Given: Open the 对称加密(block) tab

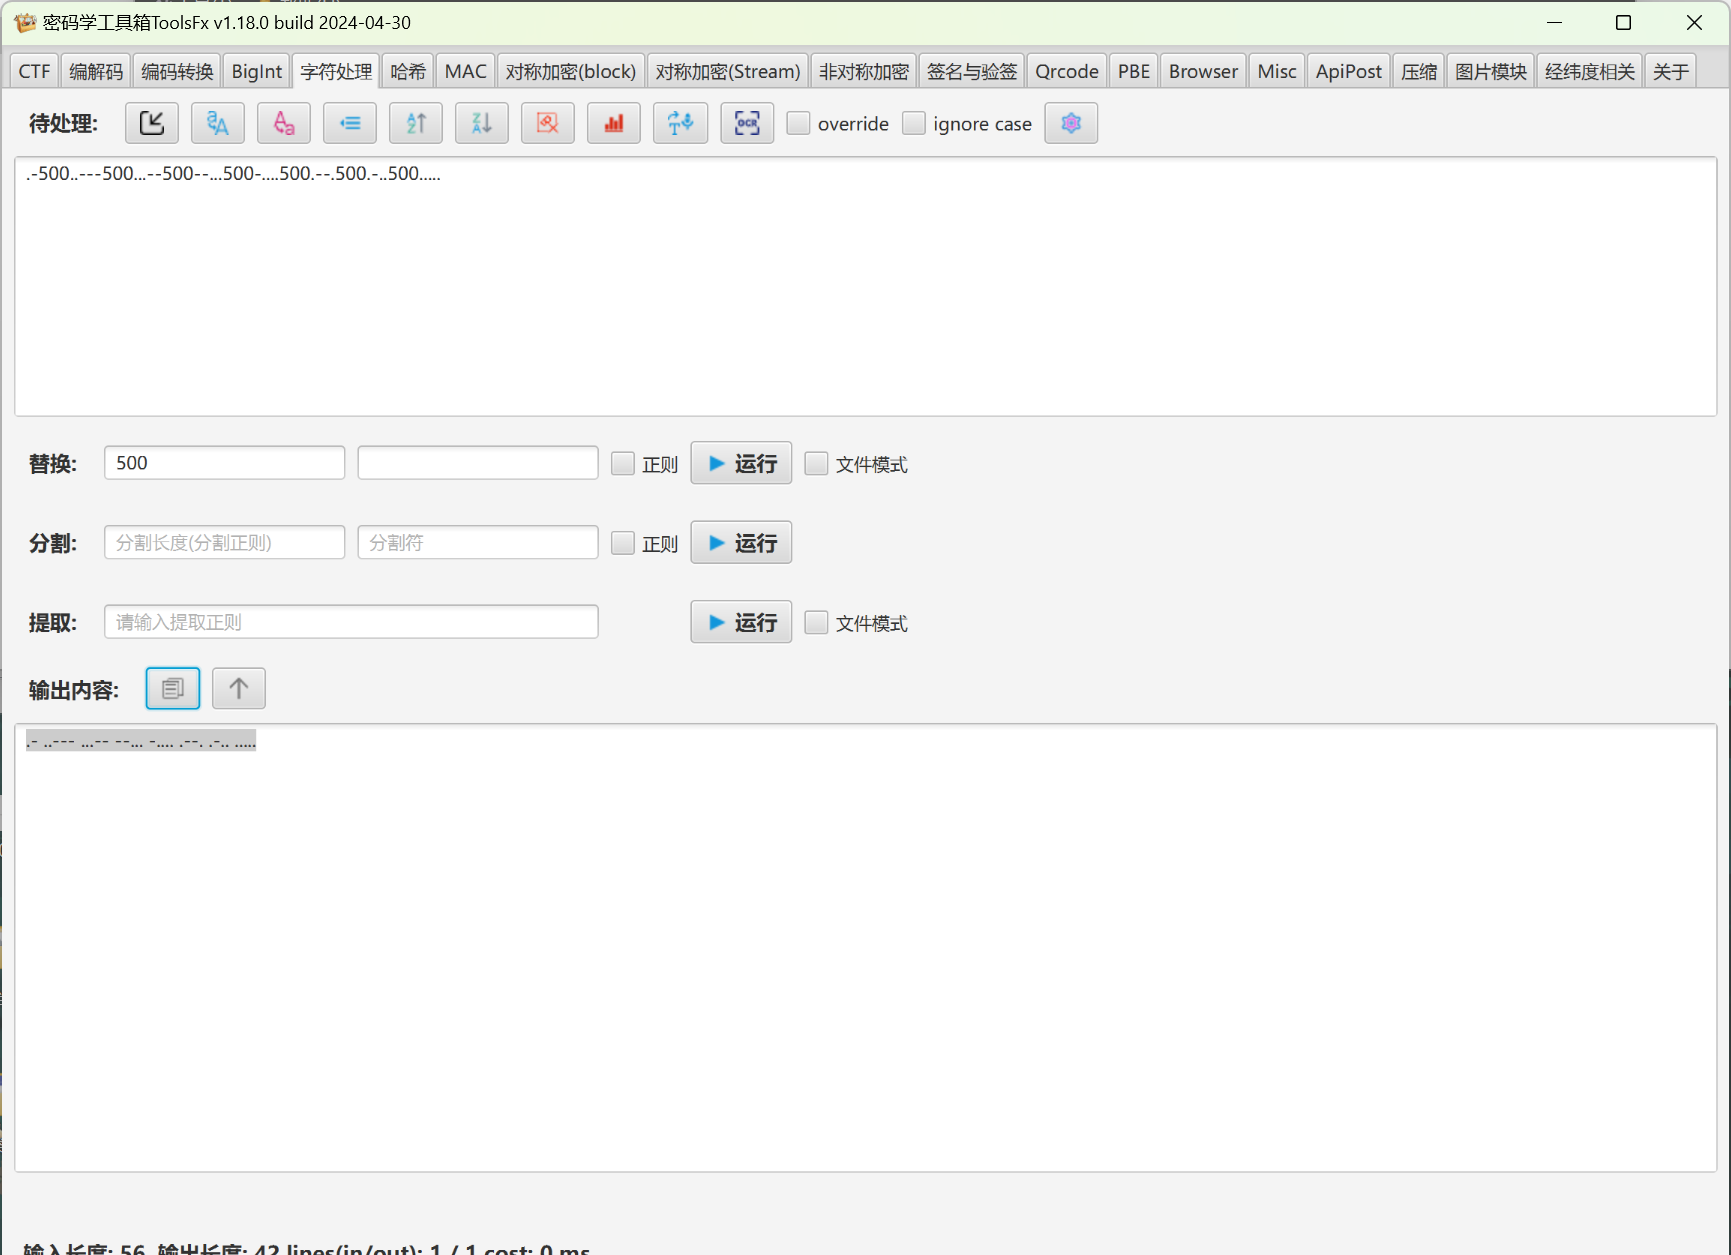Looking at the screenshot, I should 571,71.
